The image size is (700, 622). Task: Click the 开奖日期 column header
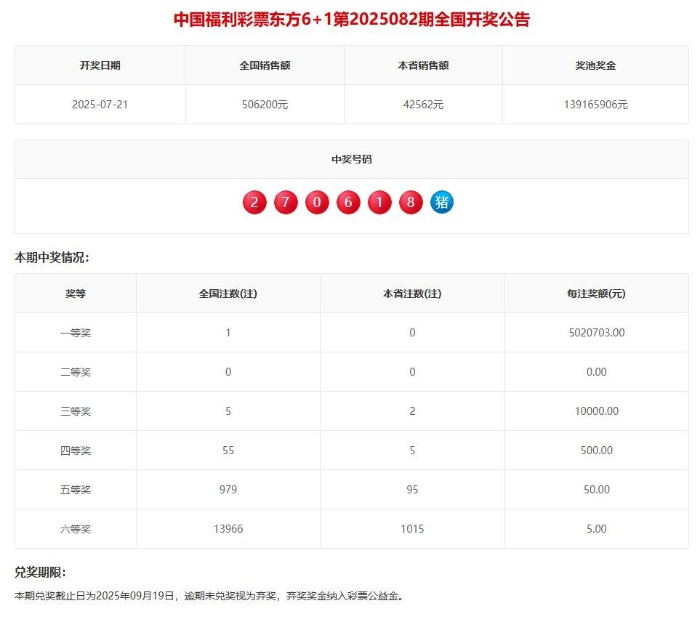(100, 66)
